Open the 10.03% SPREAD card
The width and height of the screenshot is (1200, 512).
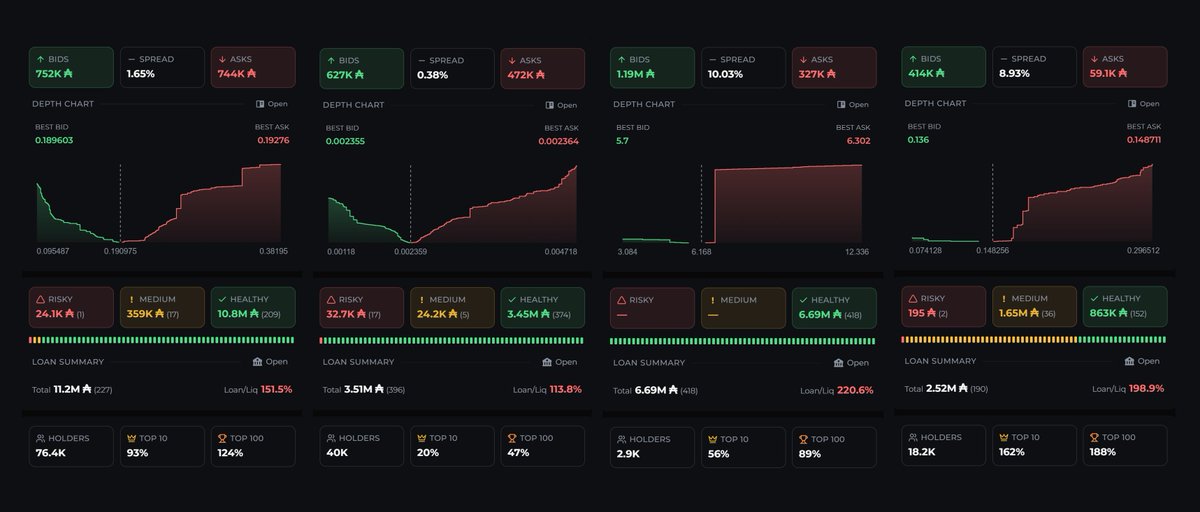pyautogui.click(x=743, y=67)
